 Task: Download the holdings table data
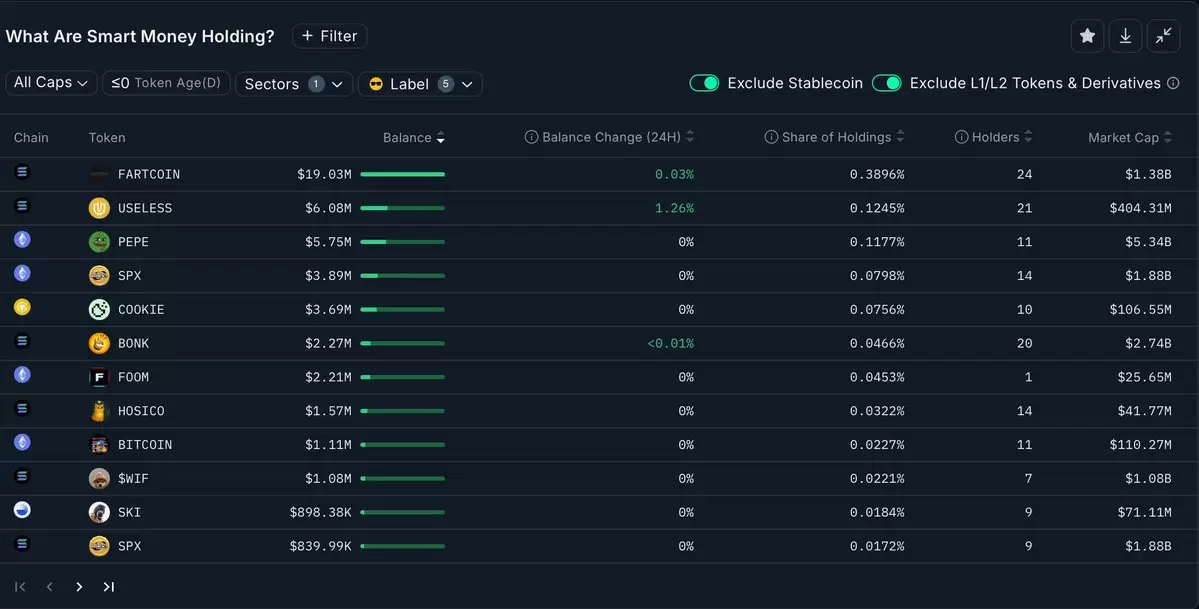1126,36
